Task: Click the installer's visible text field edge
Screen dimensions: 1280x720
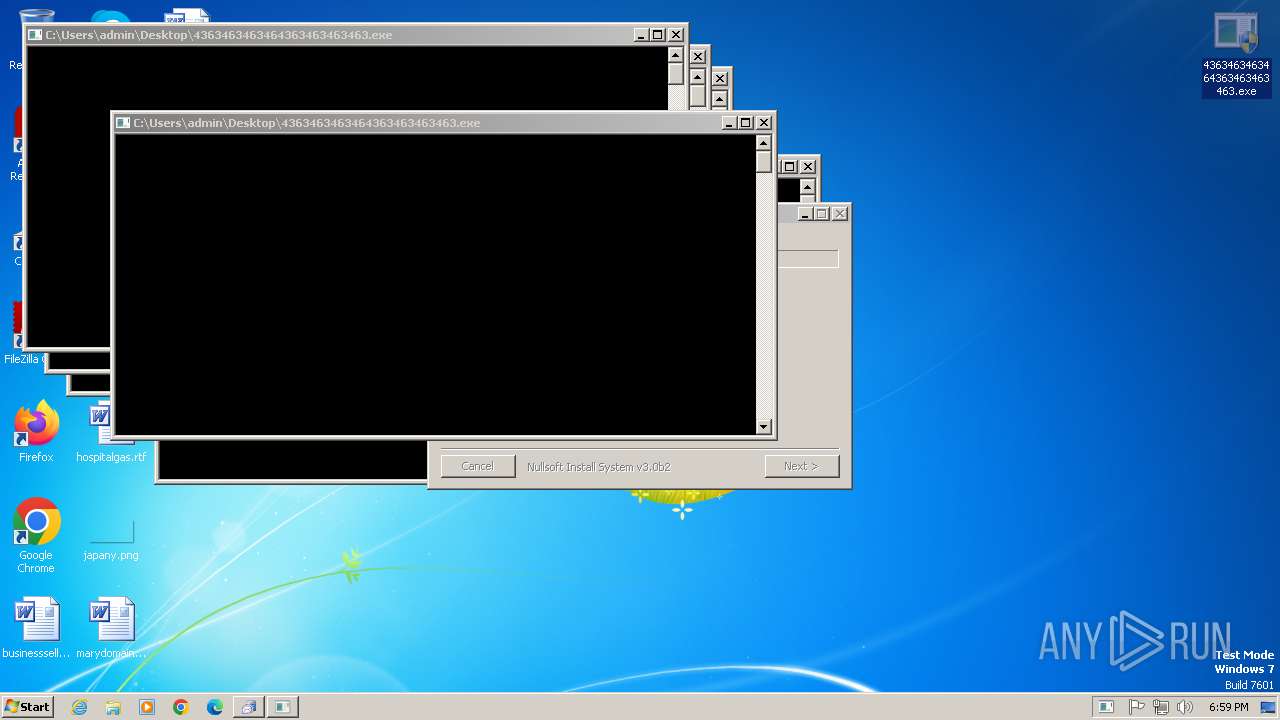Action: pos(808,259)
